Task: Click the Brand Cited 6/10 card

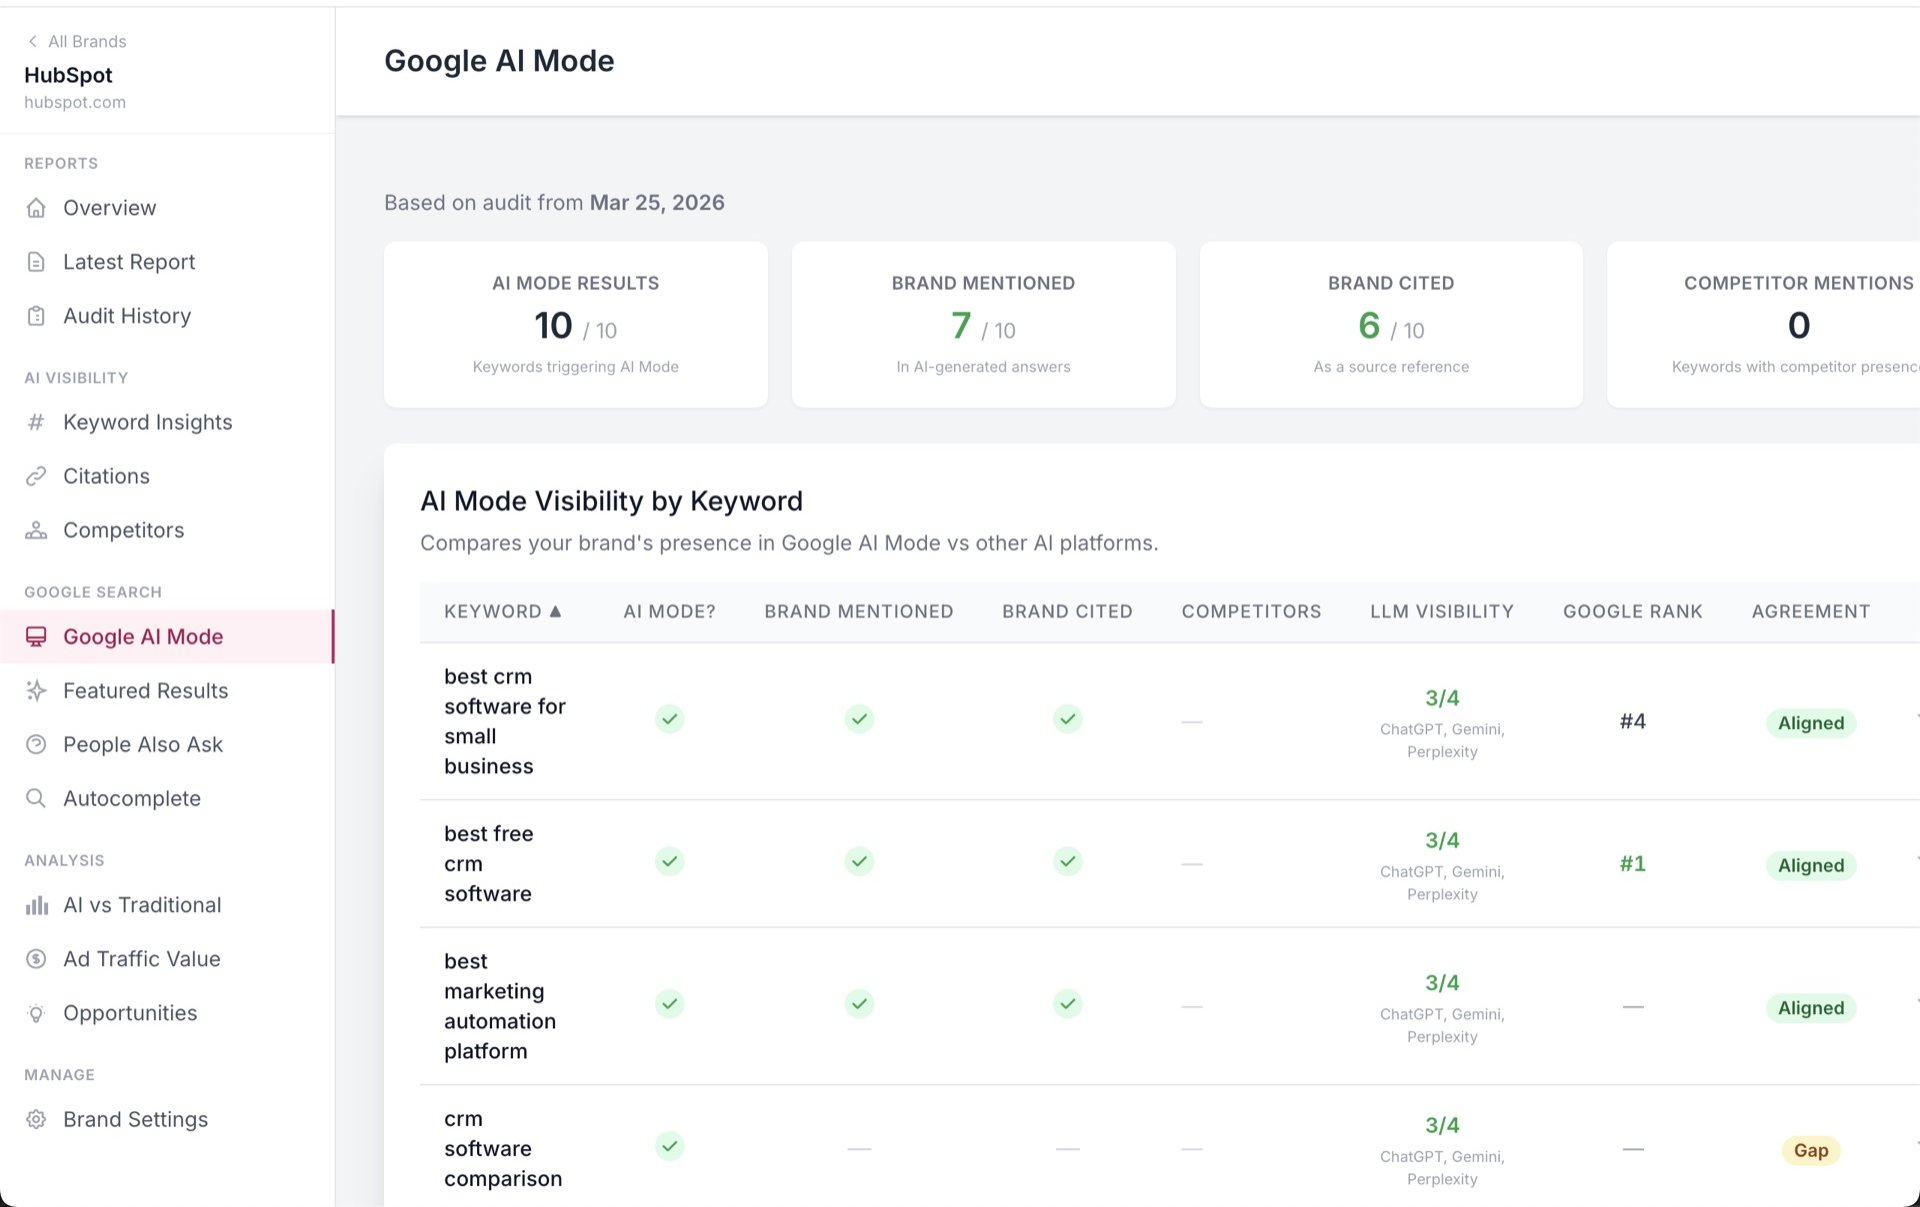Action: click(1391, 324)
